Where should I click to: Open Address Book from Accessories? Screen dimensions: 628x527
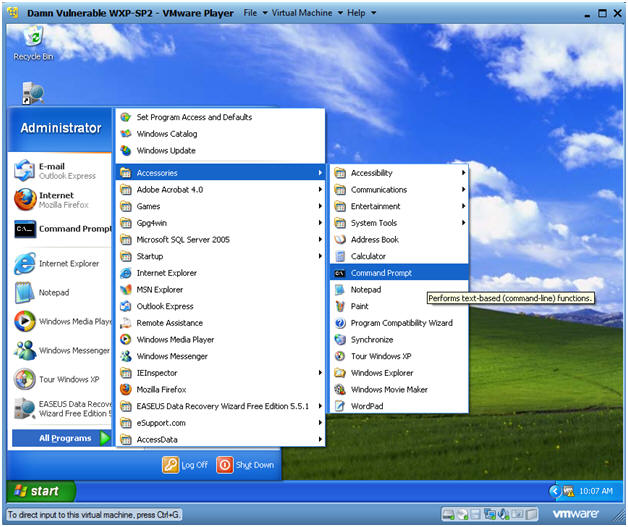tap(399, 239)
